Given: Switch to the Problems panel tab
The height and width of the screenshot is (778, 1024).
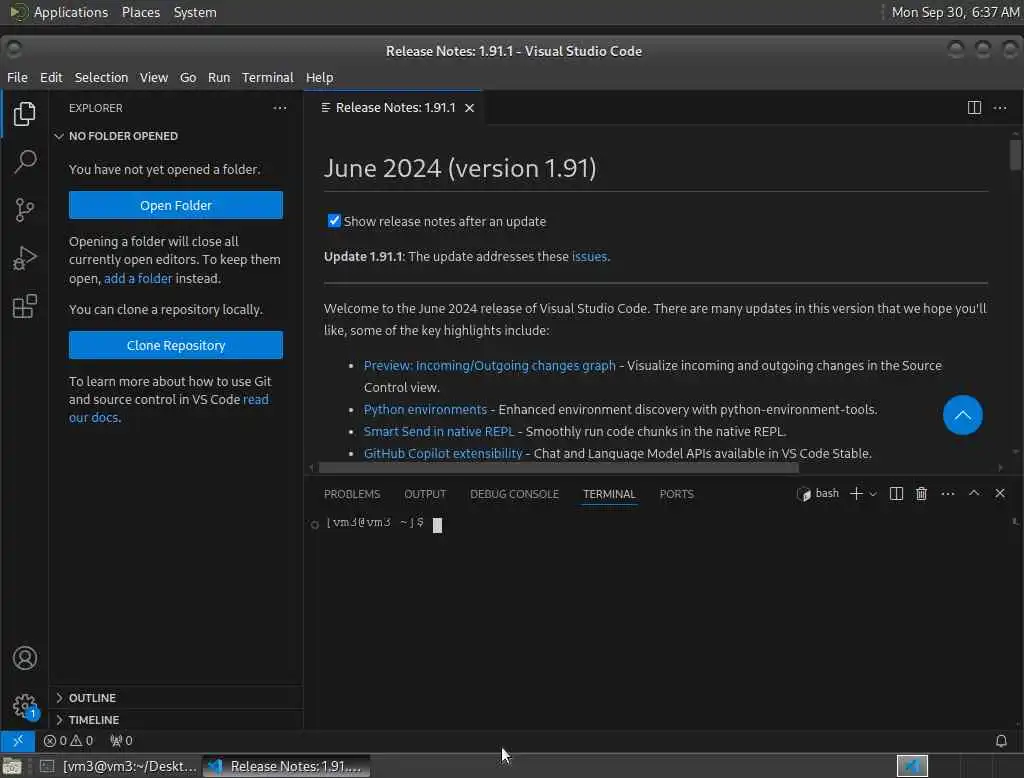Looking at the screenshot, I should point(351,494).
